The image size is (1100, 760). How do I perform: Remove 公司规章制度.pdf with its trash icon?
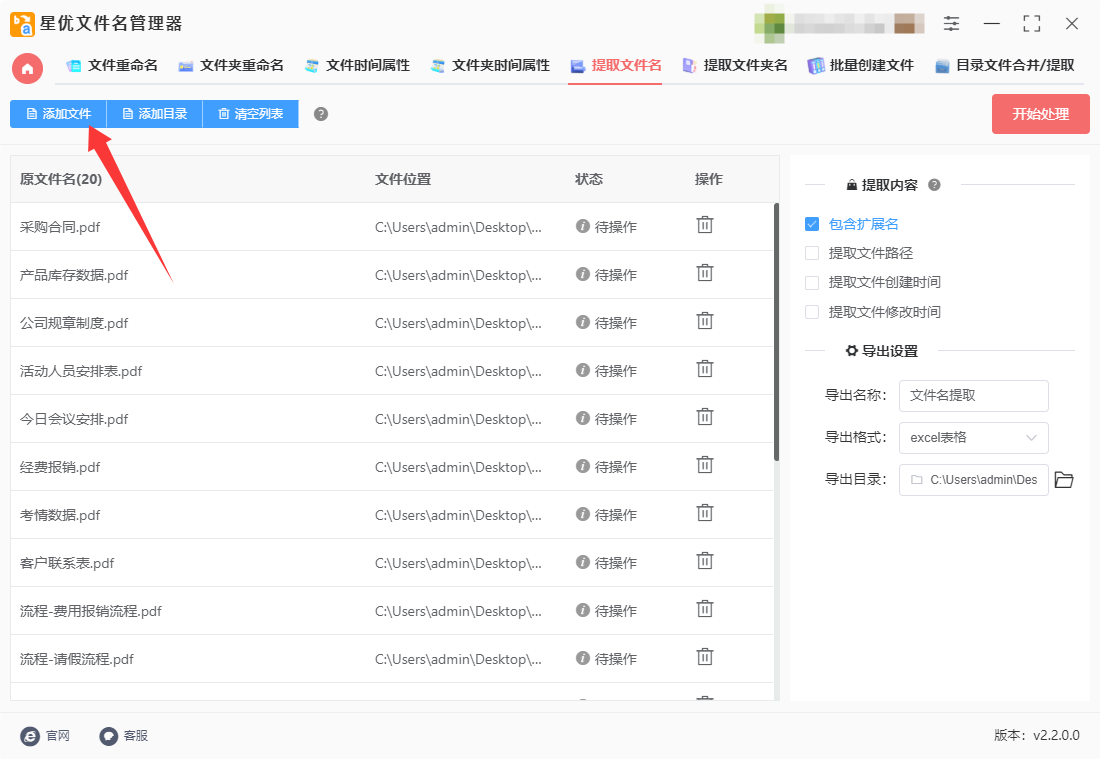click(705, 321)
